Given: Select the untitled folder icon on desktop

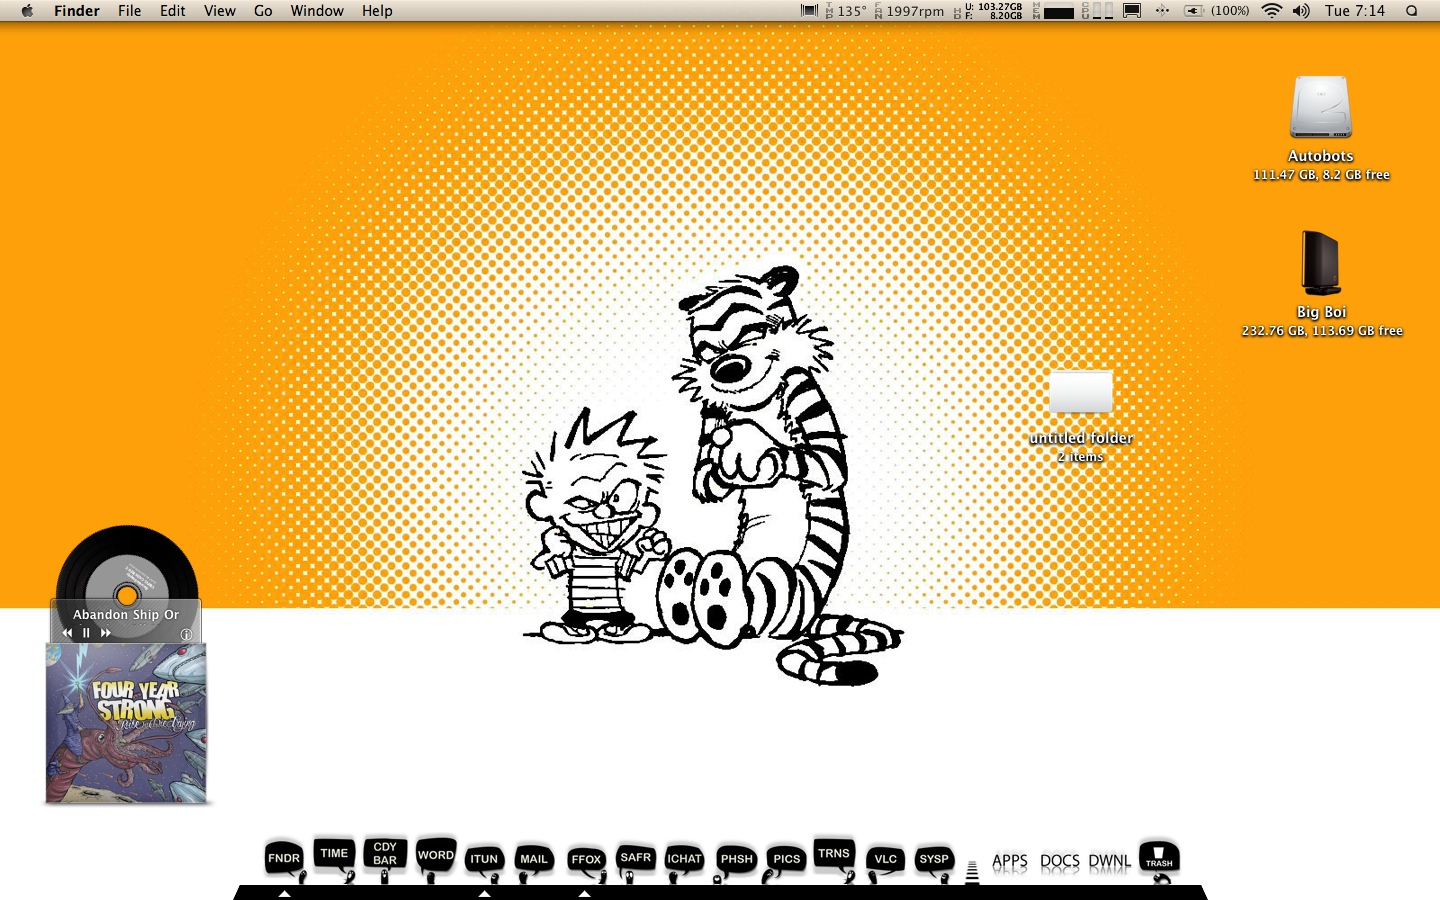Looking at the screenshot, I should pos(1081,391).
